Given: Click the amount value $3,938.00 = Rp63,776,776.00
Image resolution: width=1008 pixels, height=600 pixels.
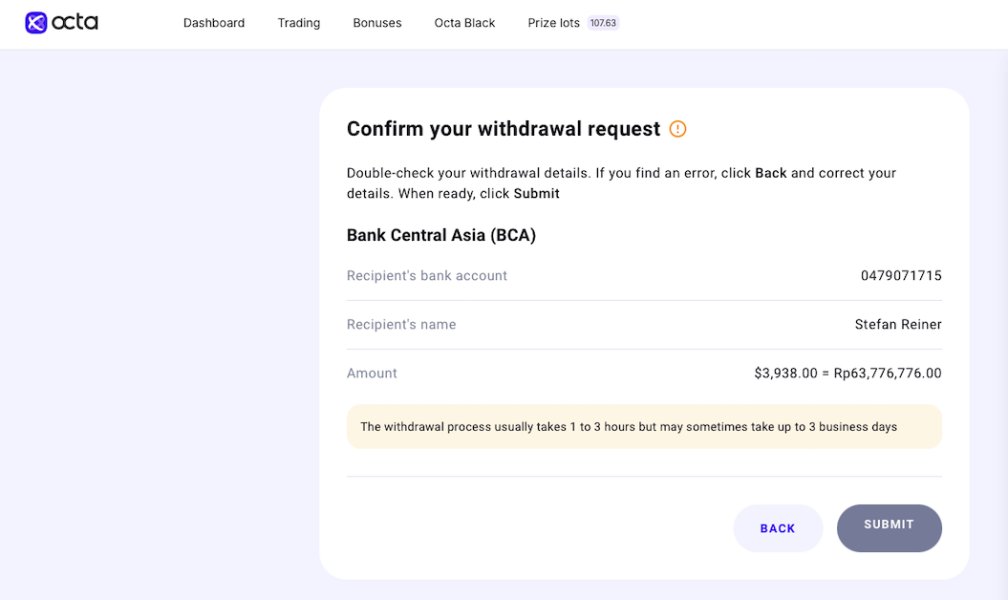Looking at the screenshot, I should [x=848, y=374].
